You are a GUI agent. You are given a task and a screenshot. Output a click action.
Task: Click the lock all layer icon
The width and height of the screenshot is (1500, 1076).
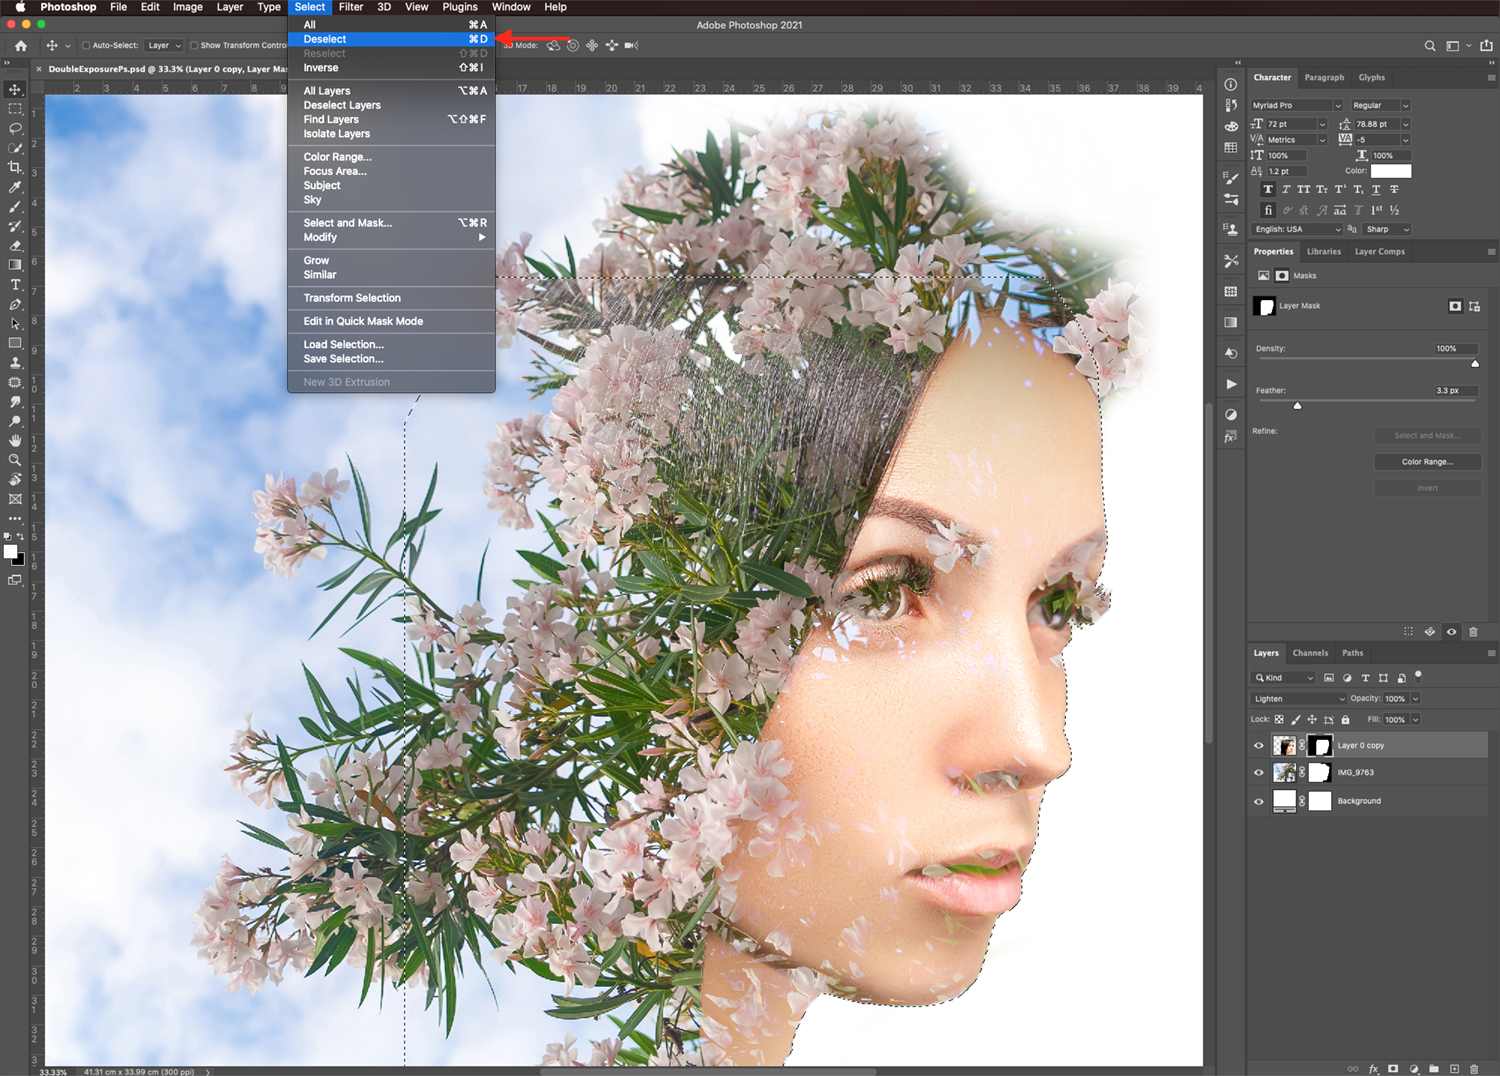coord(1345,720)
